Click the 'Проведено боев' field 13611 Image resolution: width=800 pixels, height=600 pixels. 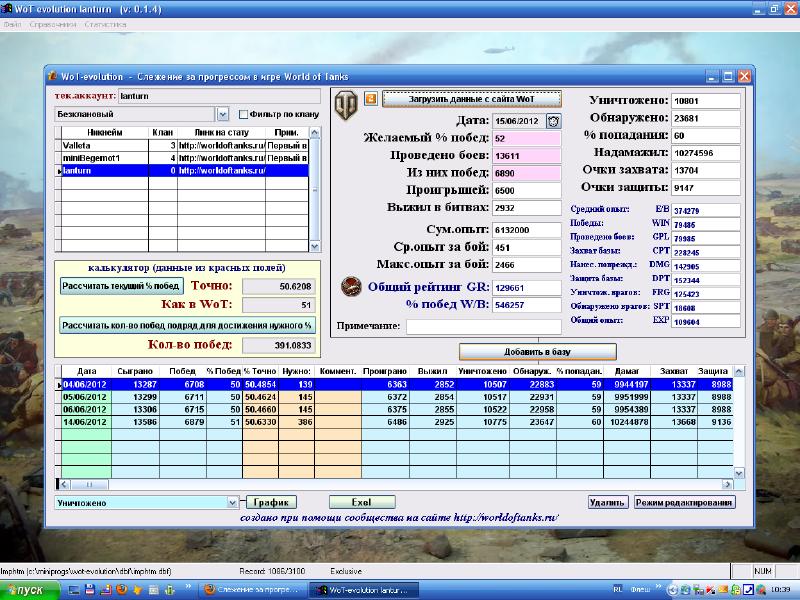click(527, 156)
